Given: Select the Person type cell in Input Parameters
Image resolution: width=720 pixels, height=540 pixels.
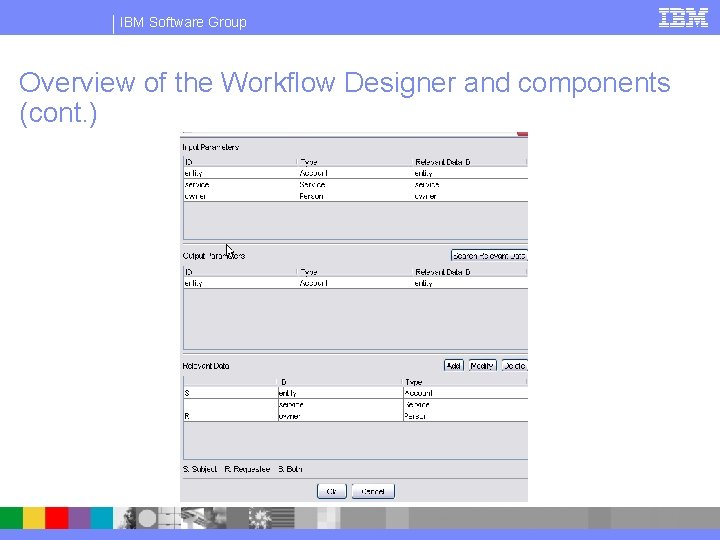Looking at the screenshot, I should click(x=355, y=196).
